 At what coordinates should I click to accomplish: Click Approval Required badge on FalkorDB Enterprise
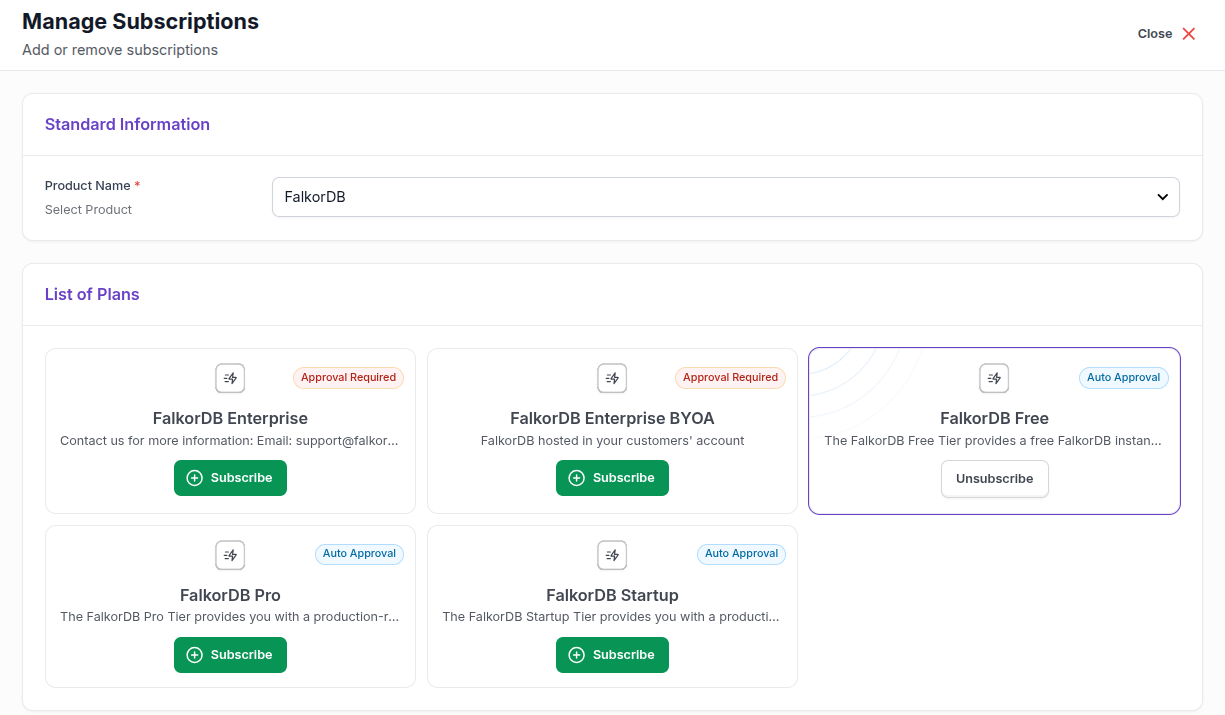click(x=348, y=378)
